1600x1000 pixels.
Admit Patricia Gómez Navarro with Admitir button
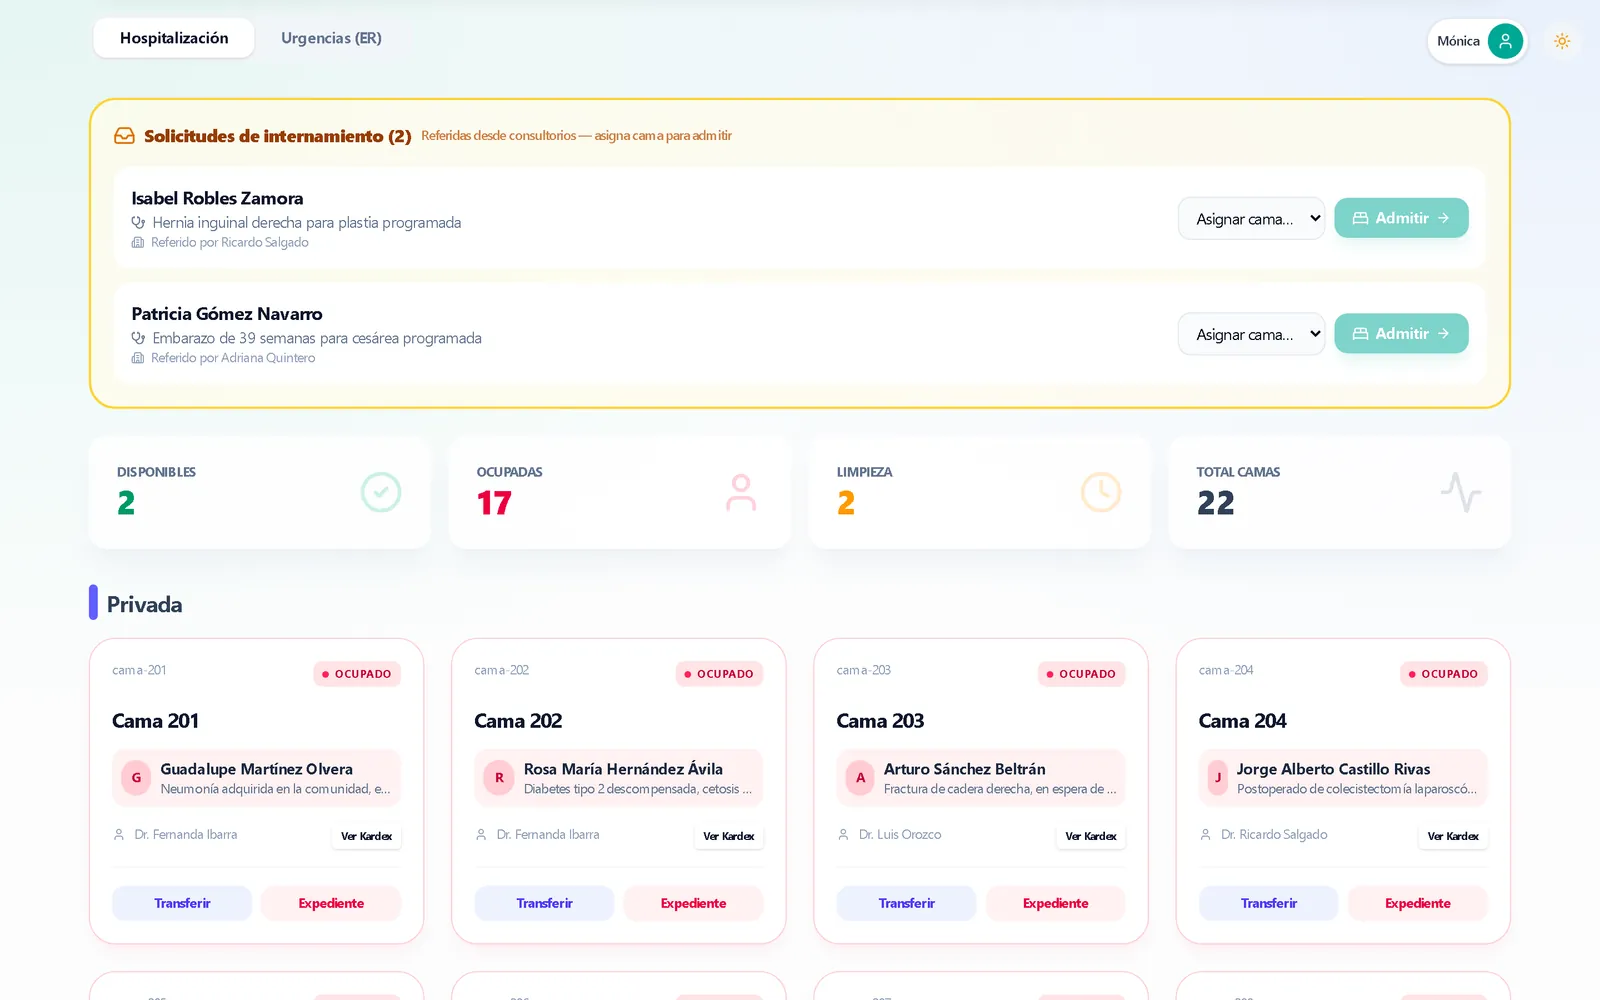tap(1401, 334)
